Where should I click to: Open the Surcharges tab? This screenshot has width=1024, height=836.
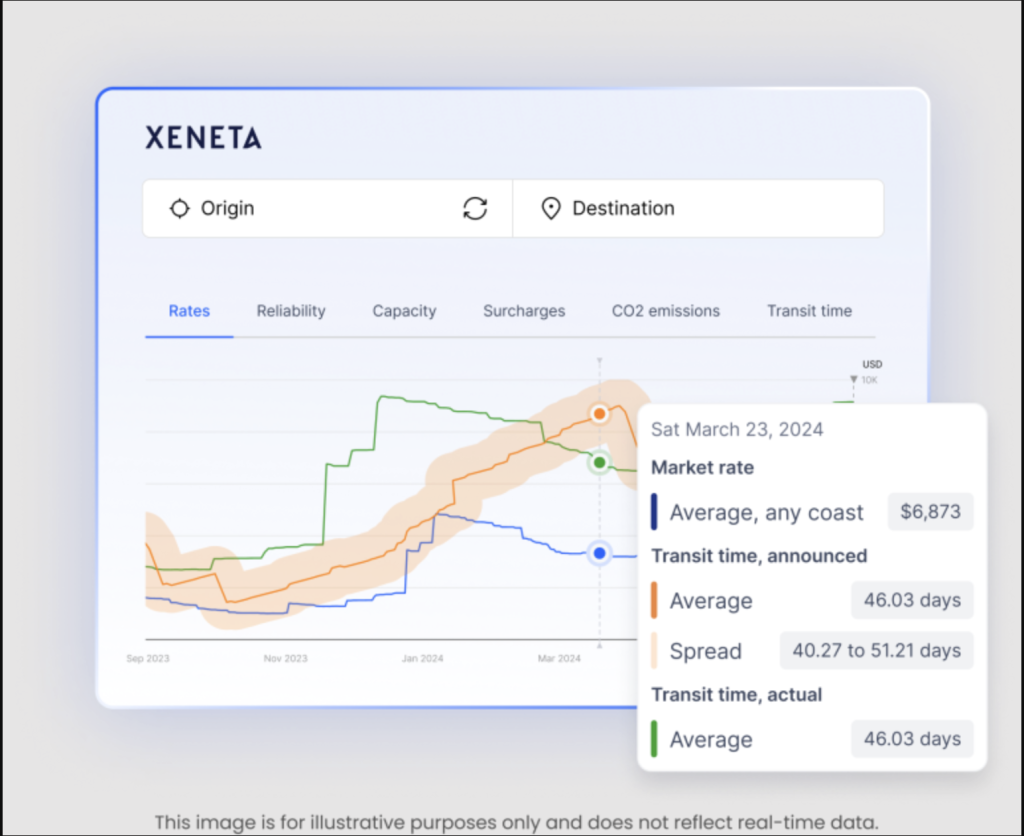click(x=524, y=311)
